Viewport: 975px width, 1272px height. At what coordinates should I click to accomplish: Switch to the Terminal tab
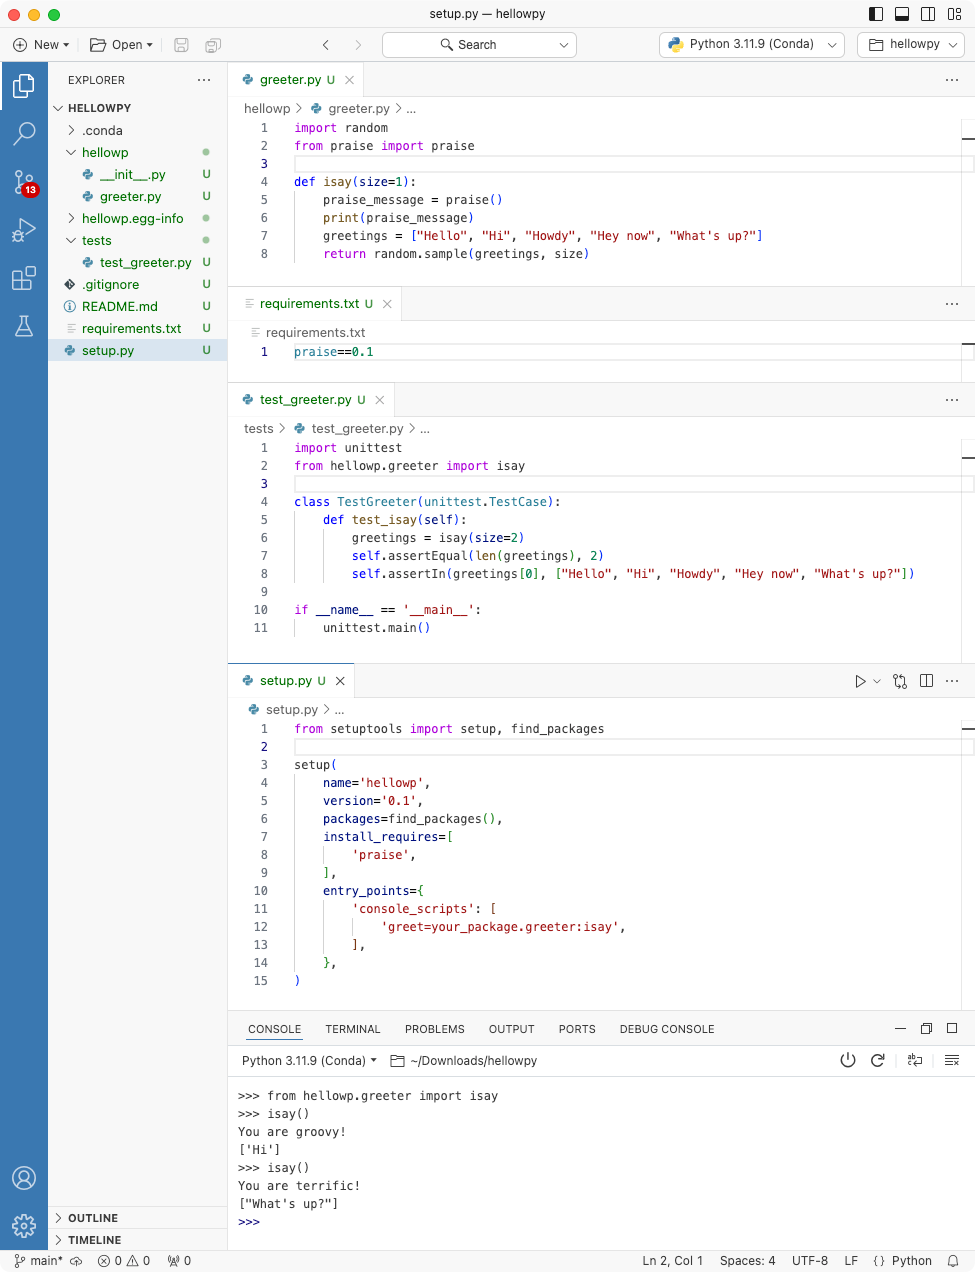pos(352,1029)
